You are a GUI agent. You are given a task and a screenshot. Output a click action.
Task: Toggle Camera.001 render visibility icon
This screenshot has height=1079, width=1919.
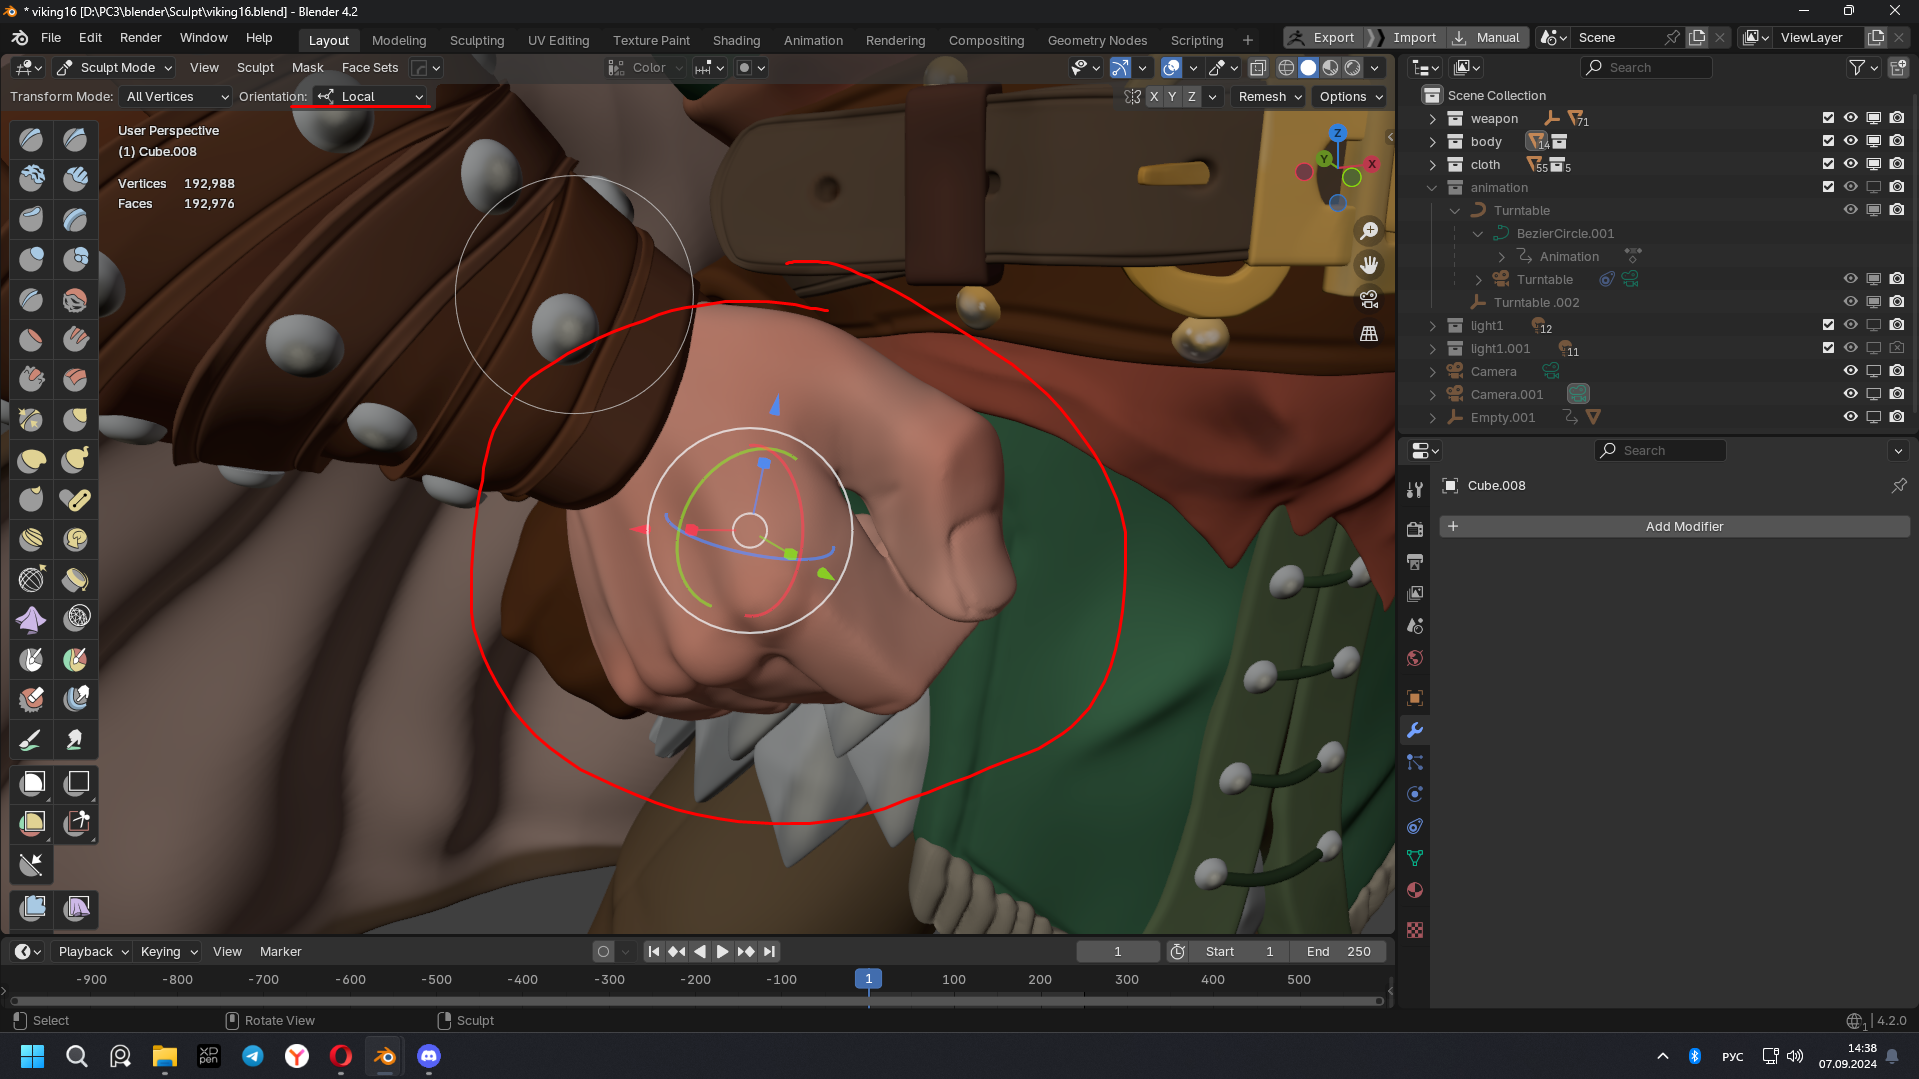click(1897, 394)
